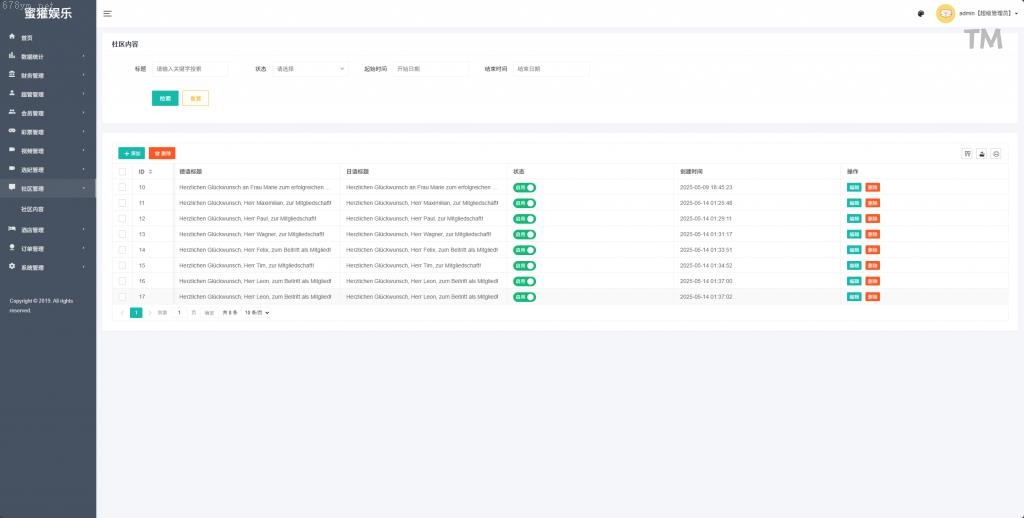Click the print icon above table

coord(996,153)
